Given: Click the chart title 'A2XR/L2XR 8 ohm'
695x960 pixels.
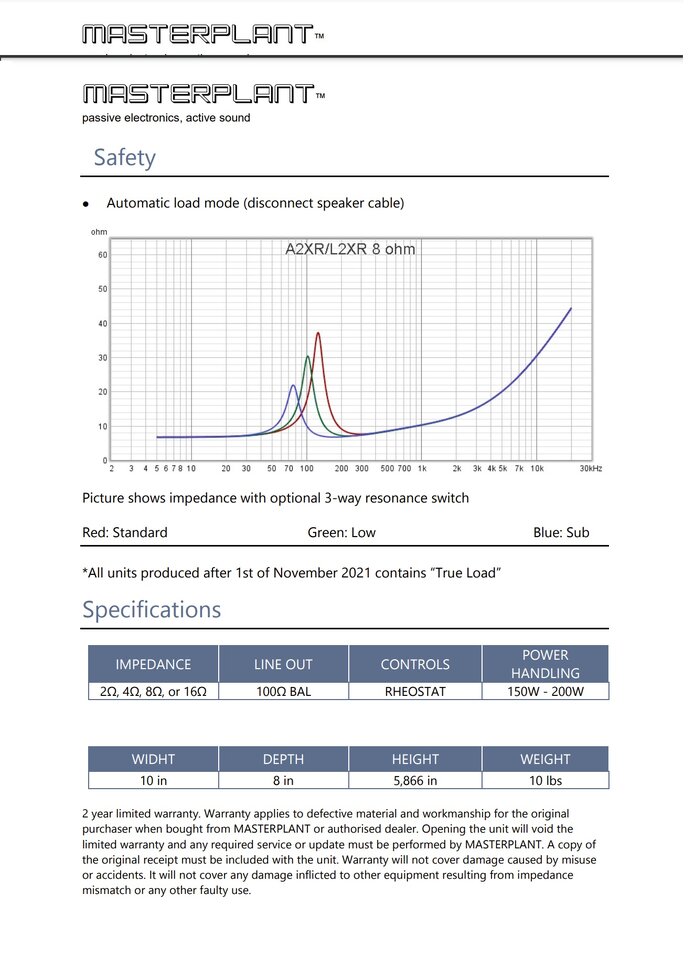Looking at the screenshot, I should pos(350,249).
